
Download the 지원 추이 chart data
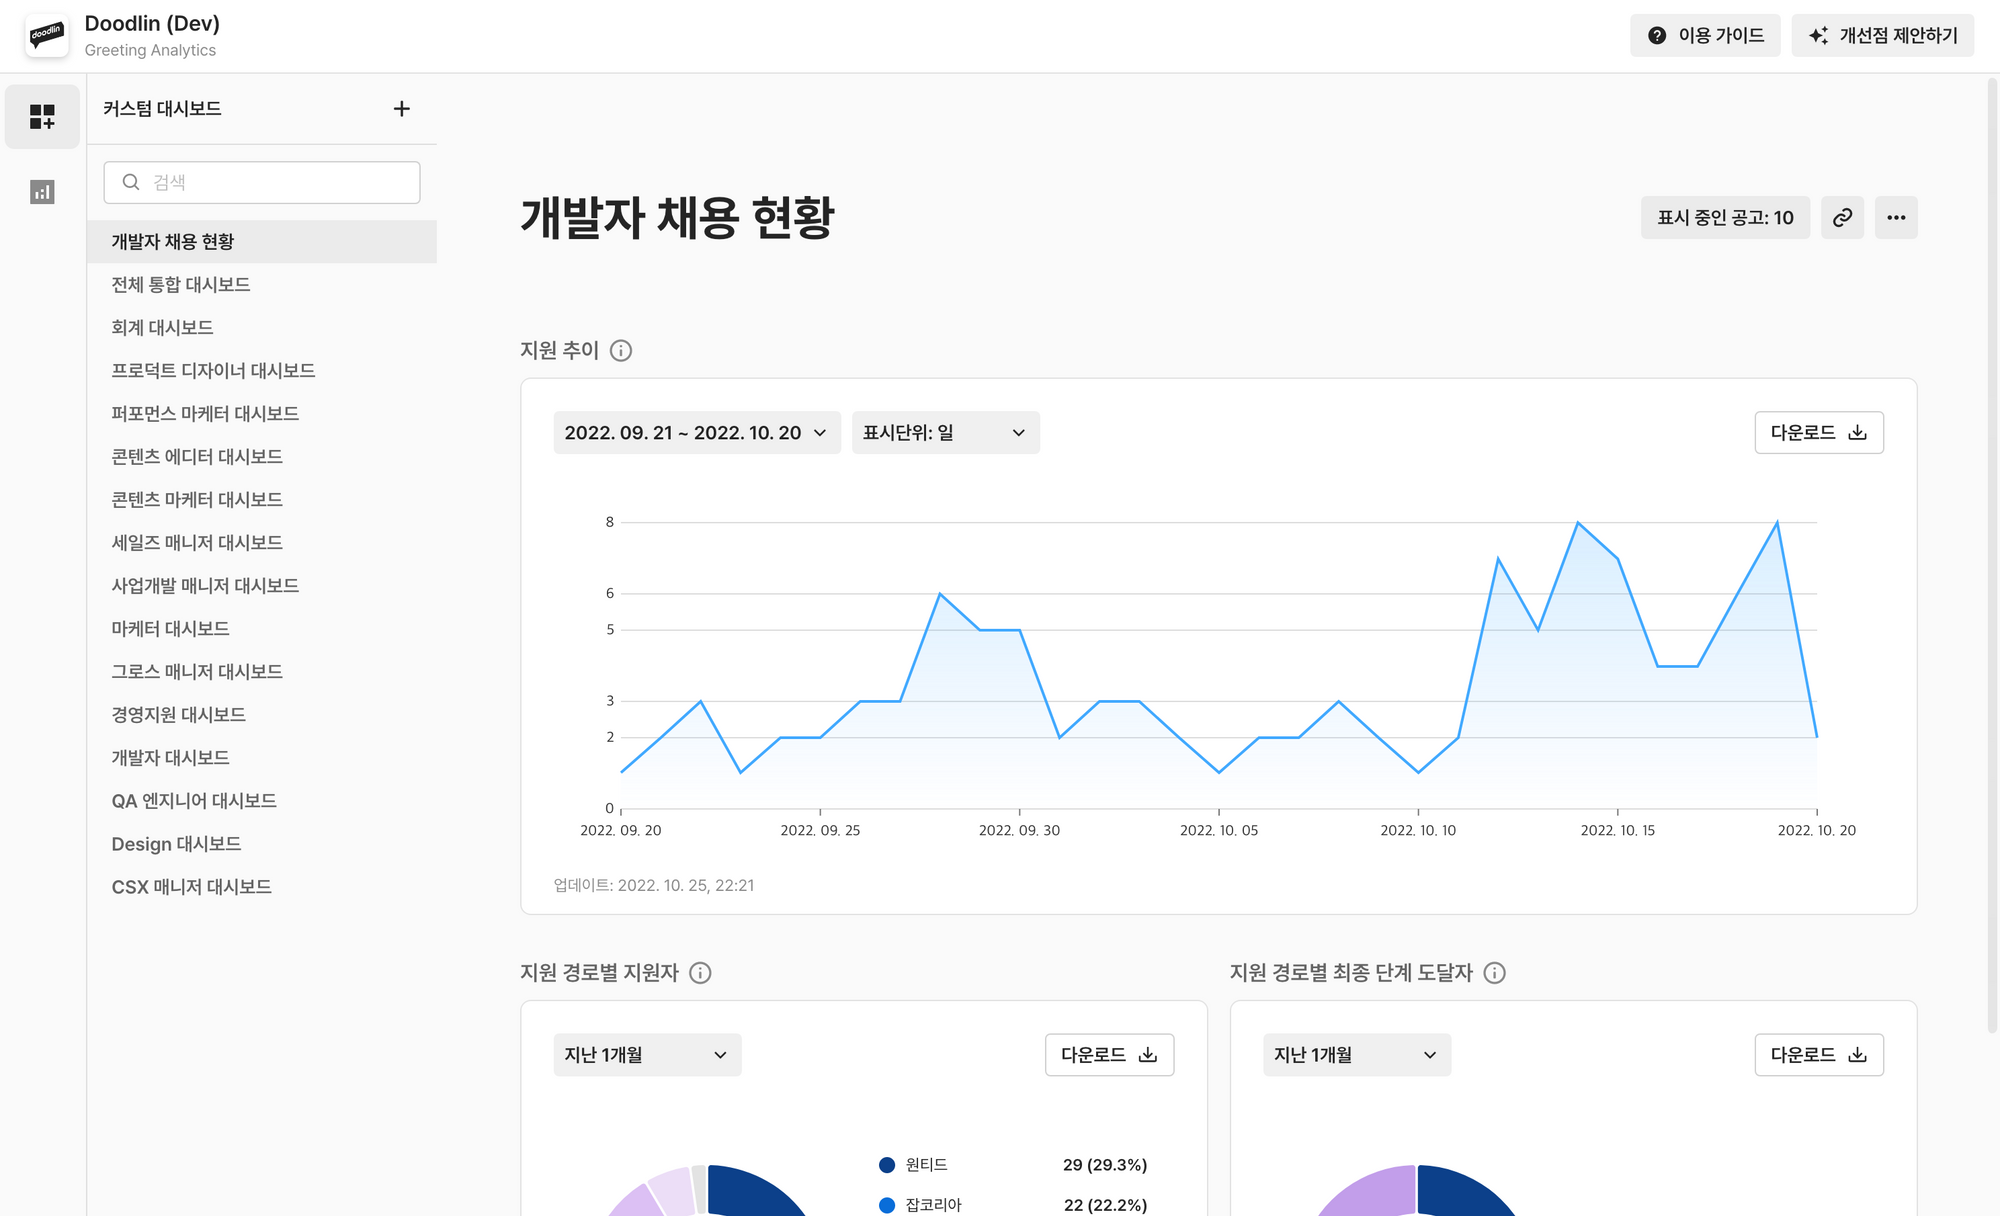(1819, 433)
